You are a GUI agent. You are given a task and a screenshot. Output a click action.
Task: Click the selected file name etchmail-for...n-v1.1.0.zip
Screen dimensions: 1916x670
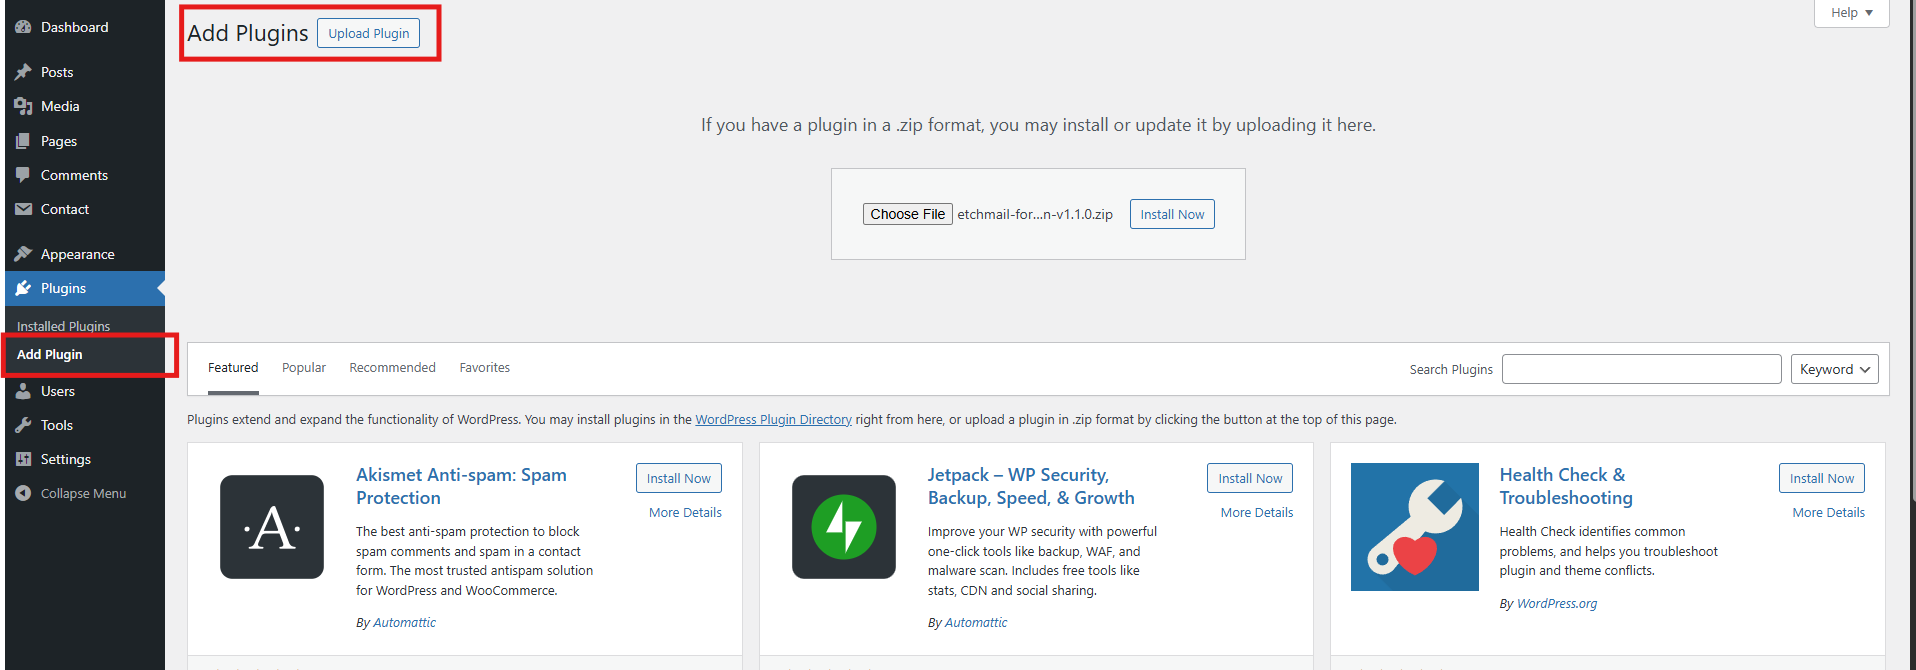point(1035,214)
